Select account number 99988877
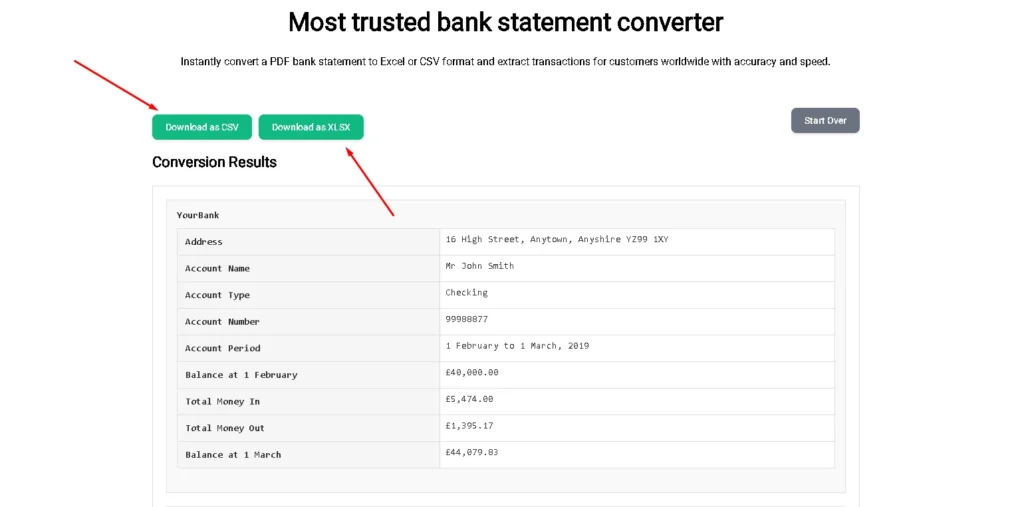1024x507 pixels. (467, 320)
